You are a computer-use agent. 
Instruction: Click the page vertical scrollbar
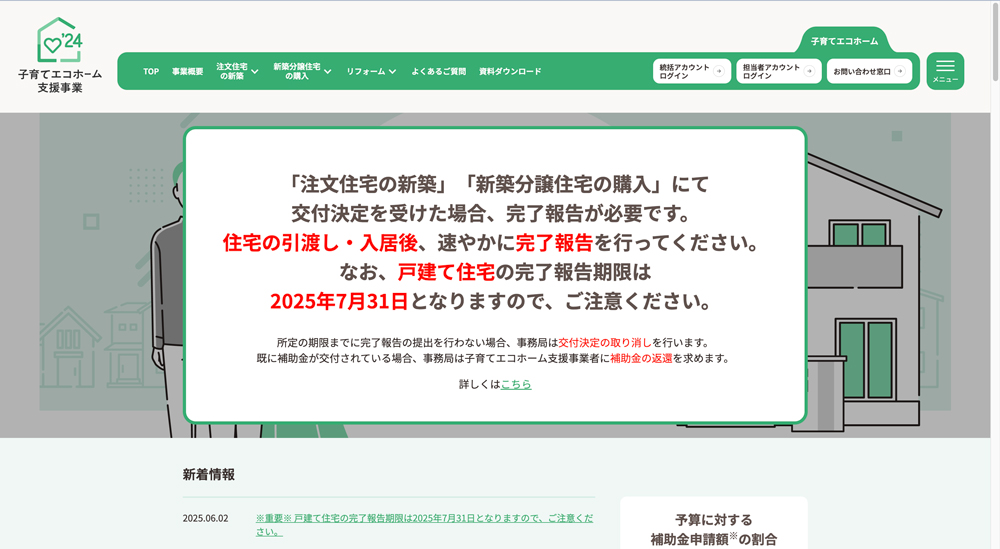tap(994, 300)
